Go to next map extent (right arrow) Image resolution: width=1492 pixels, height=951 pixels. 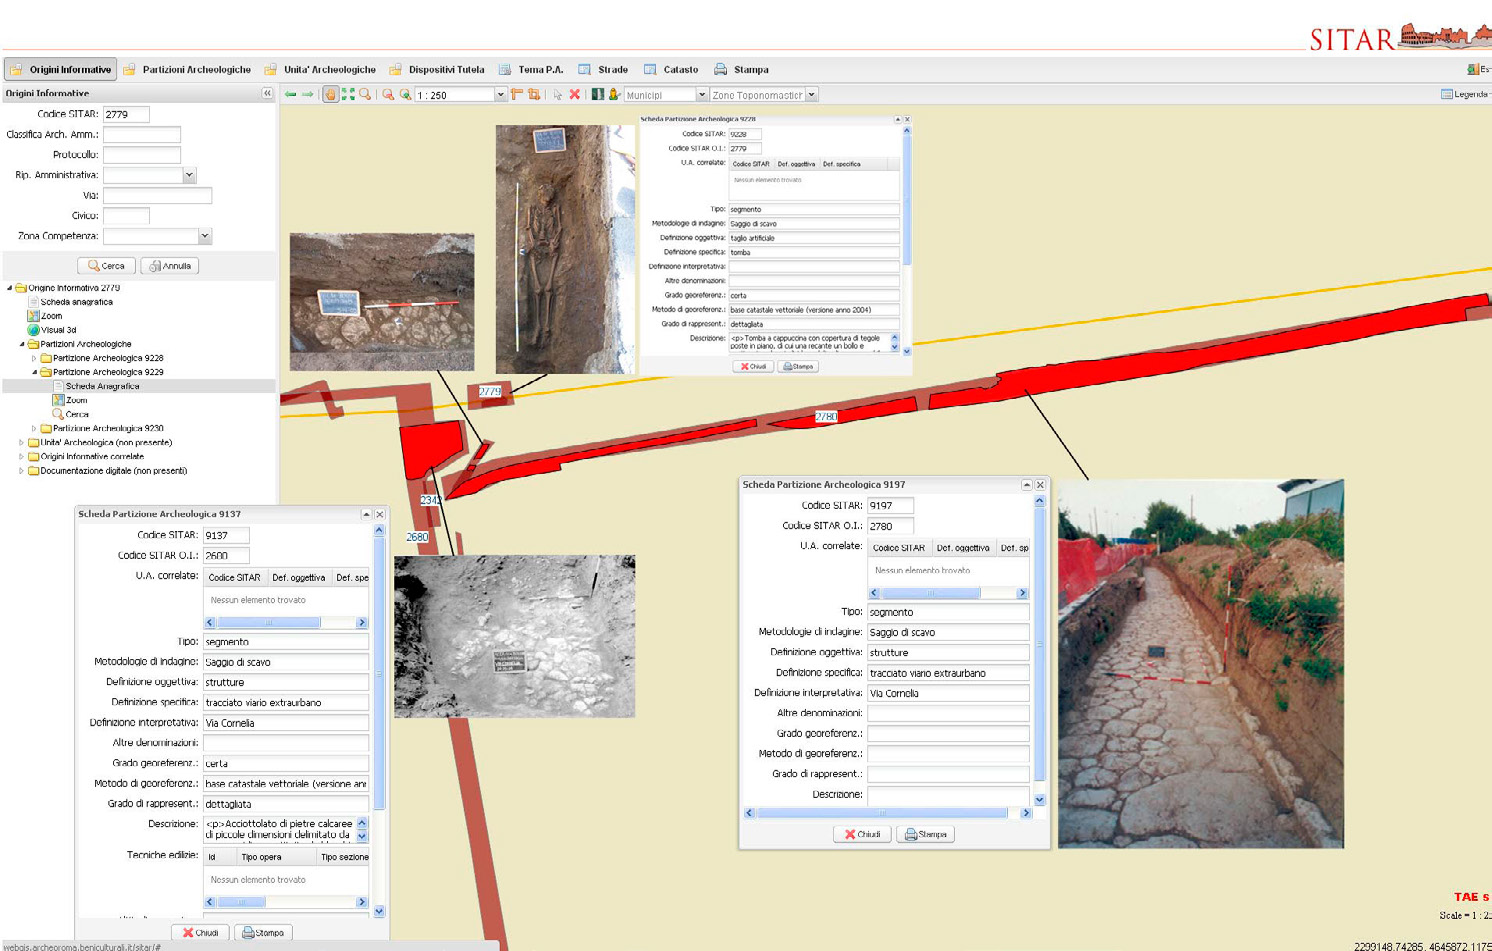tap(307, 95)
